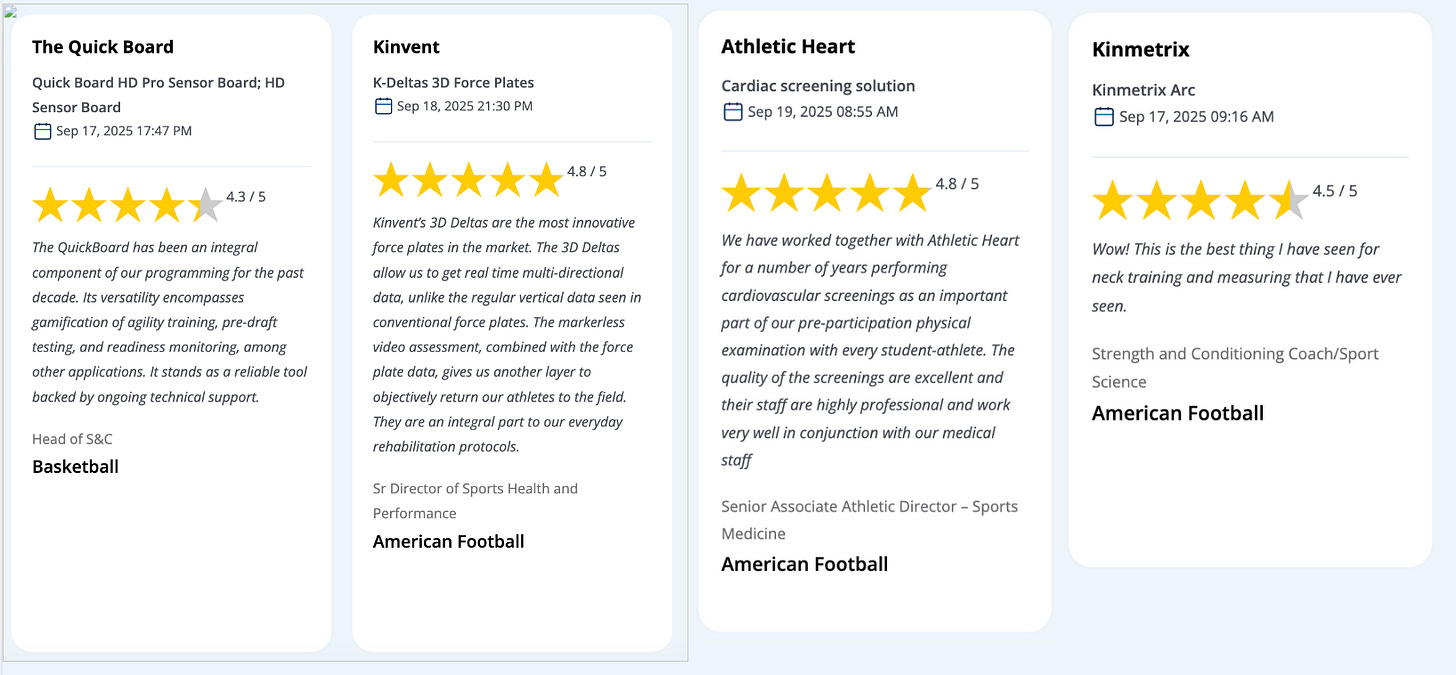Click the half-grey fifth star on Quick Board rating
Viewport: 1456px width, 675px height.
[206, 205]
